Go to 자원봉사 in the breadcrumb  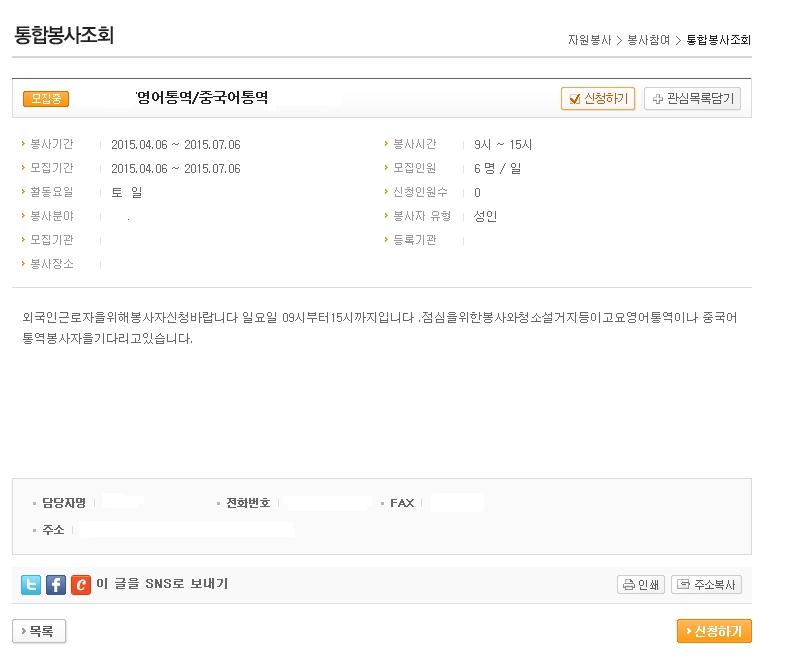pyautogui.click(x=588, y=40)
